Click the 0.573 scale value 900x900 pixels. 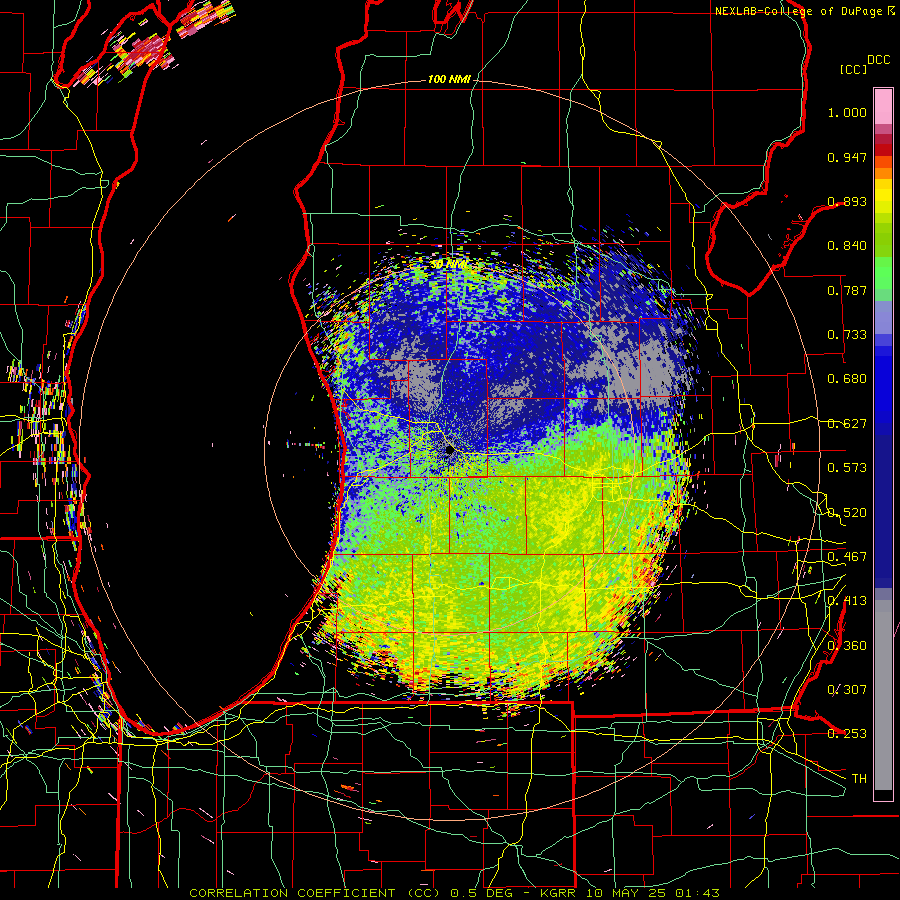847,468
